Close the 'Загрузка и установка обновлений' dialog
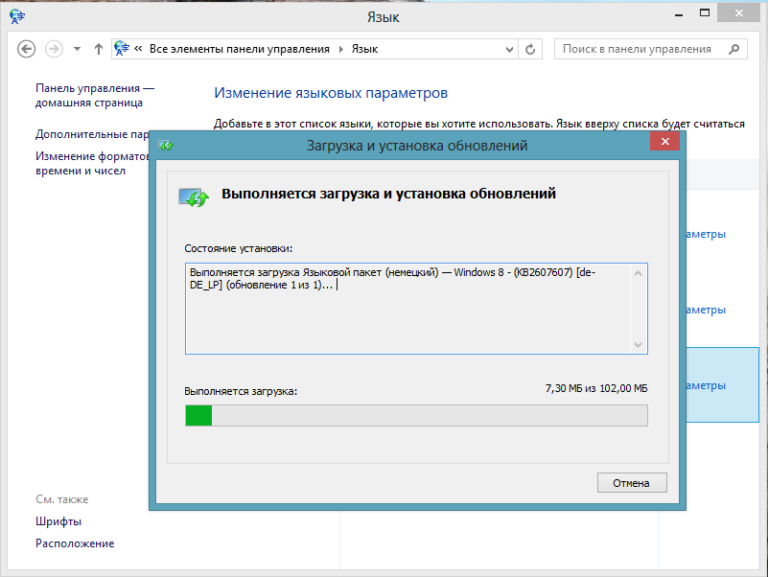Image resolution: width=768 pixels, height=577 pixels. (665, 142)
